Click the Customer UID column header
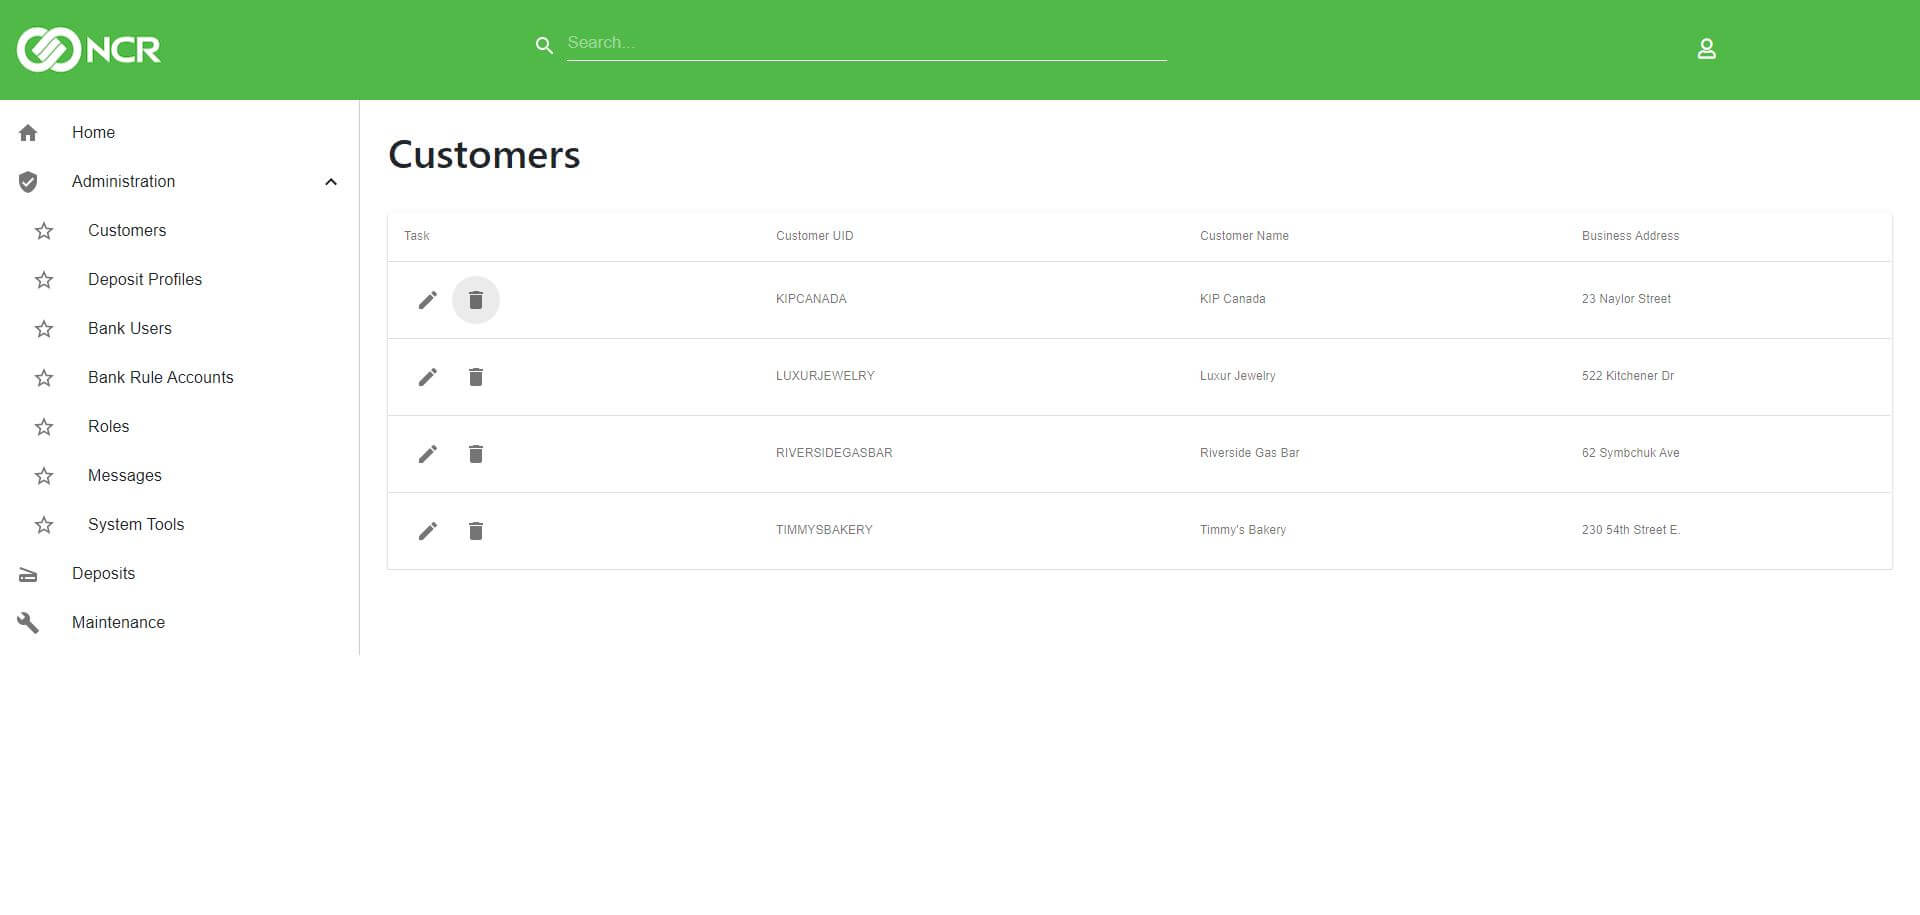This screenshot has height=915, width=1920. click(815, 236)
